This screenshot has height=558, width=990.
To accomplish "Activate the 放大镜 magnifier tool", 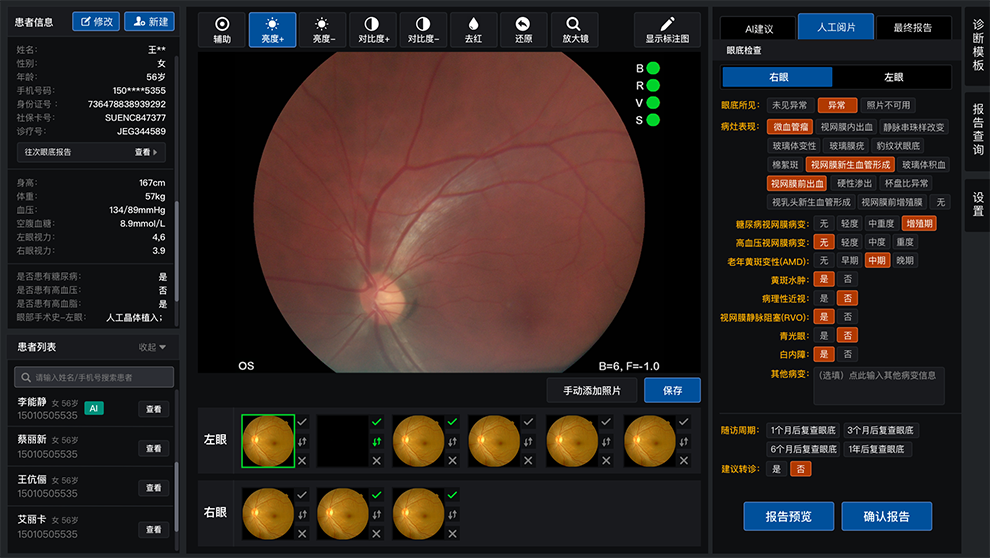I will (x=574, y=30).
